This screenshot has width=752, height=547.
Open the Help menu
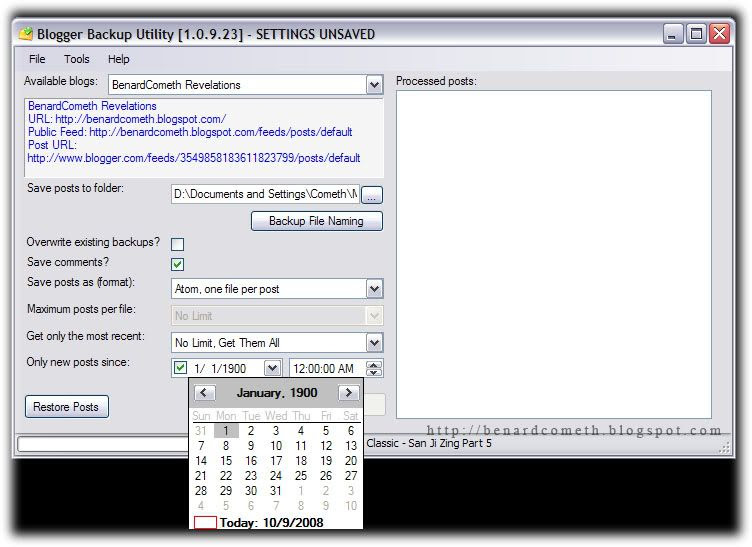point(118,59)
